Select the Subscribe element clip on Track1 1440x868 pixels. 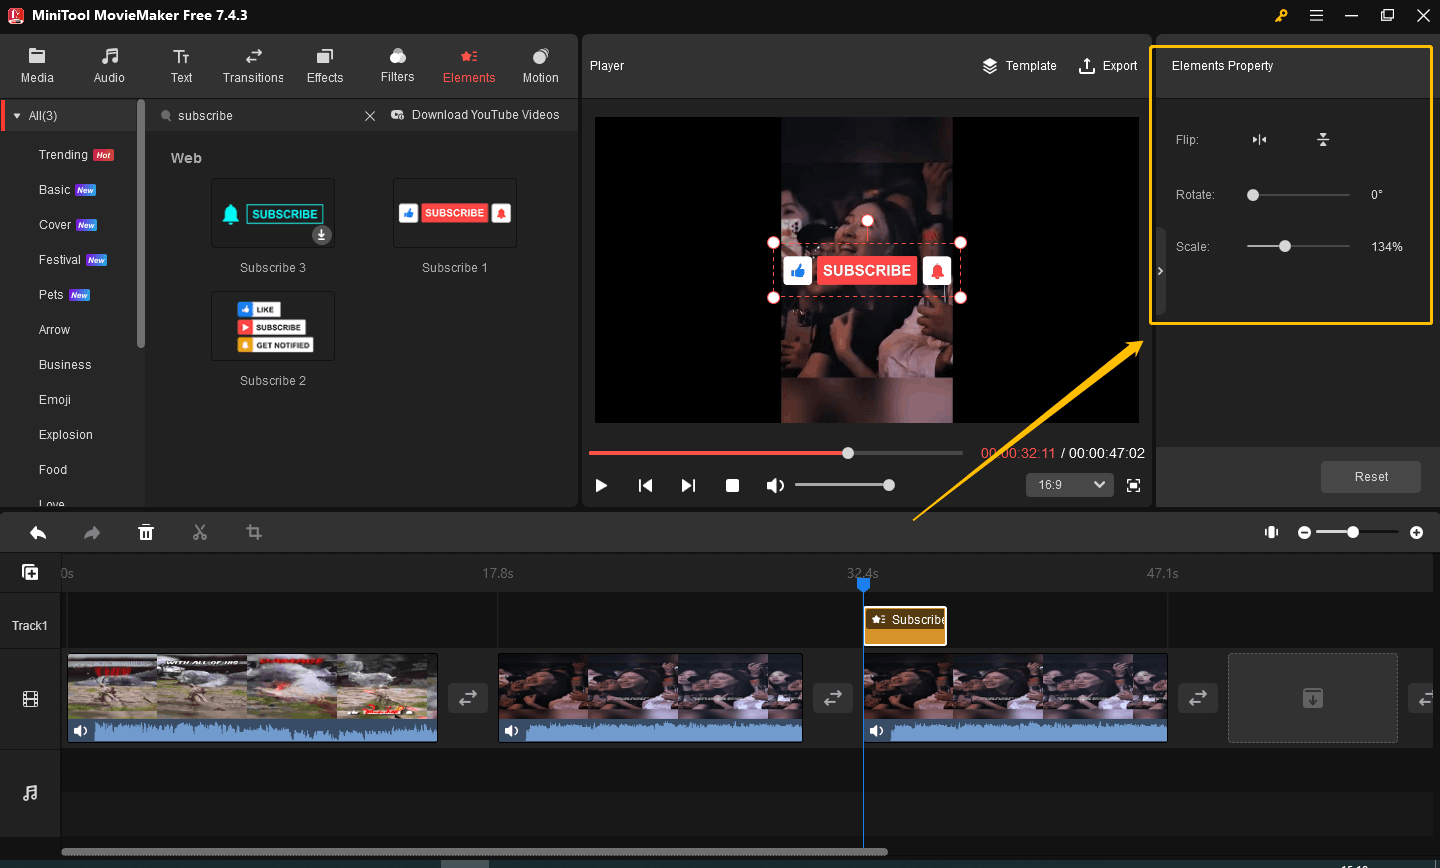click(905, 626)
